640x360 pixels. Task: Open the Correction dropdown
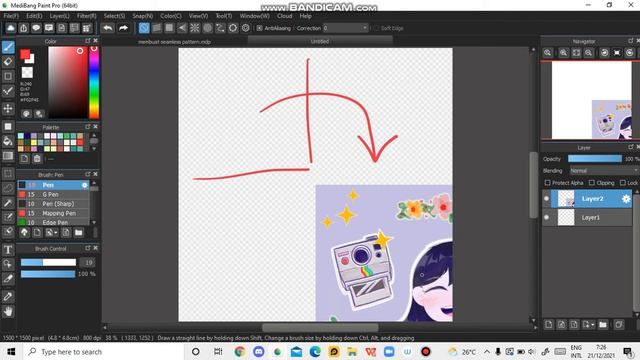(345, 28)
